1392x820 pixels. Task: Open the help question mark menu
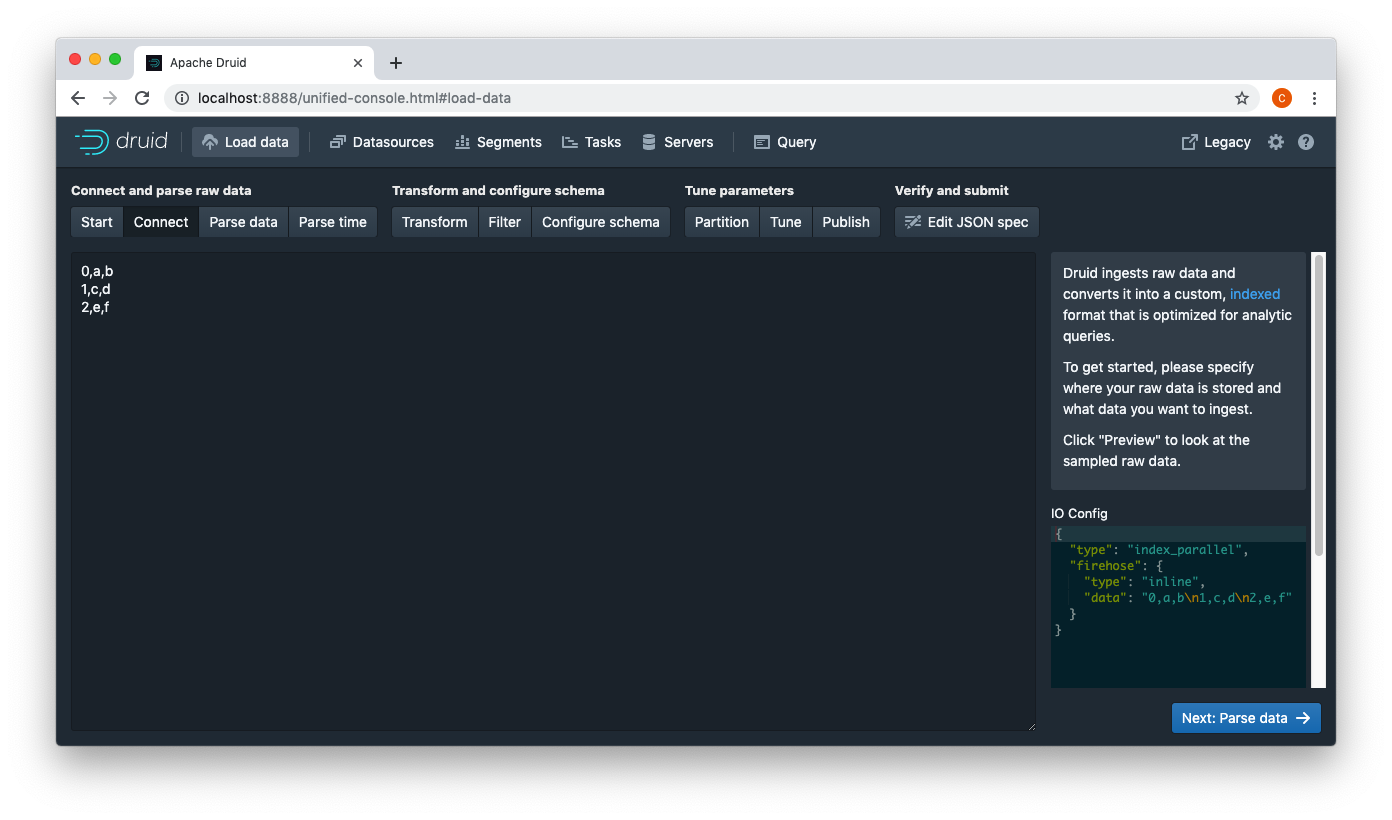[x=1306, y=142]
